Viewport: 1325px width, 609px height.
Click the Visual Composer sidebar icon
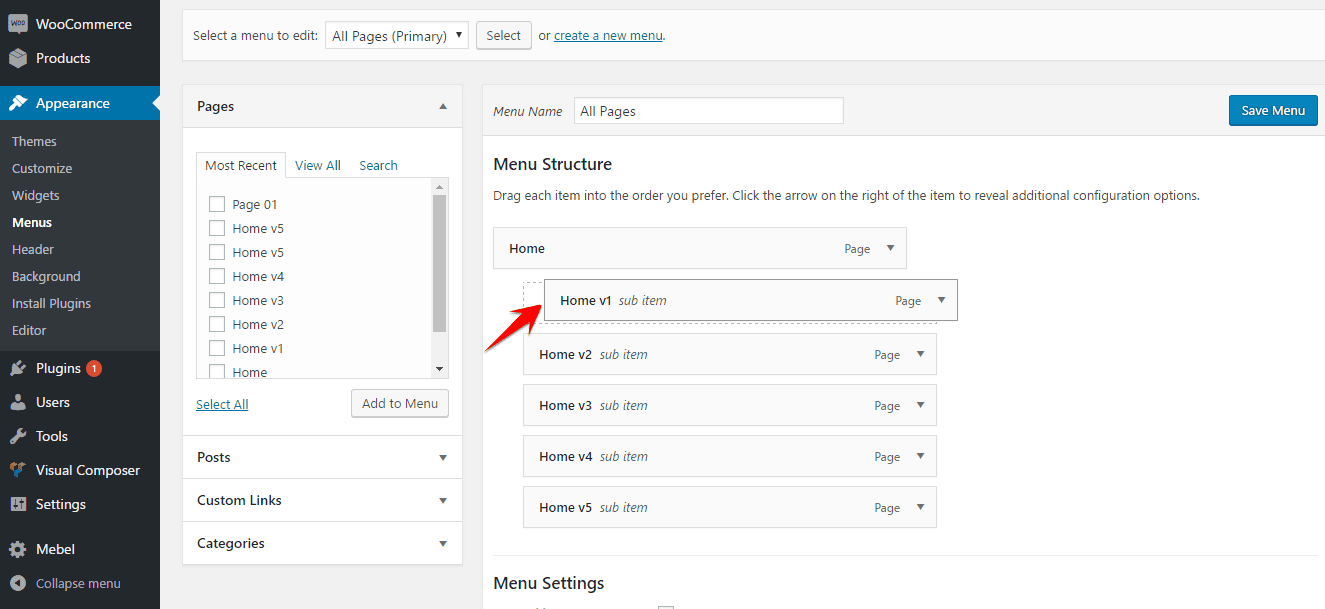click(16, 470)
